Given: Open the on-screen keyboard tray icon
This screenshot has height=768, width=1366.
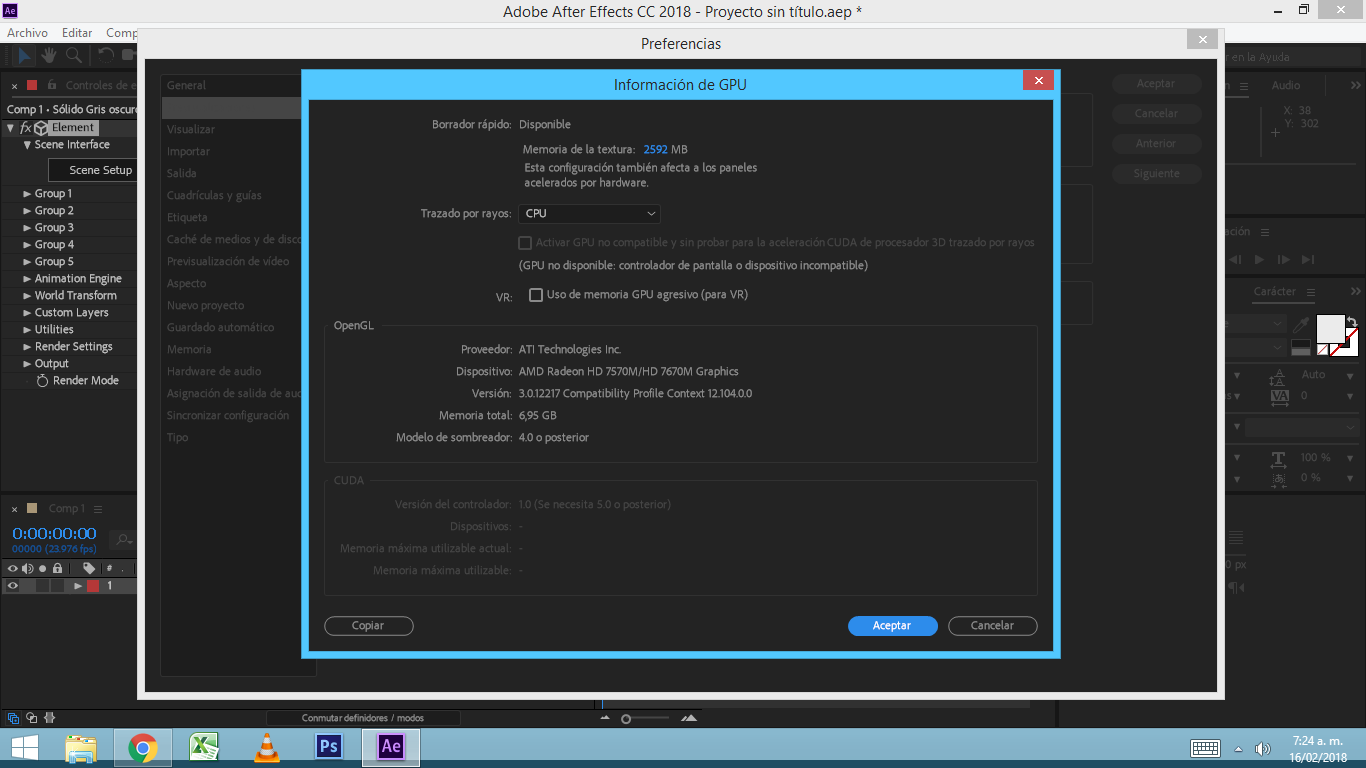Looking at the screenshot, I should coord(1205,748).
